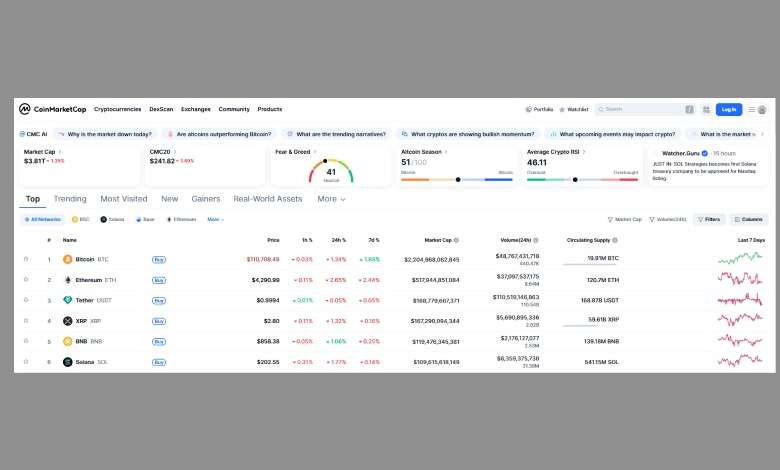Viewport: 780px width, 470px height.
Task: Click the Tether coin icon
Action: click(68, 300)
